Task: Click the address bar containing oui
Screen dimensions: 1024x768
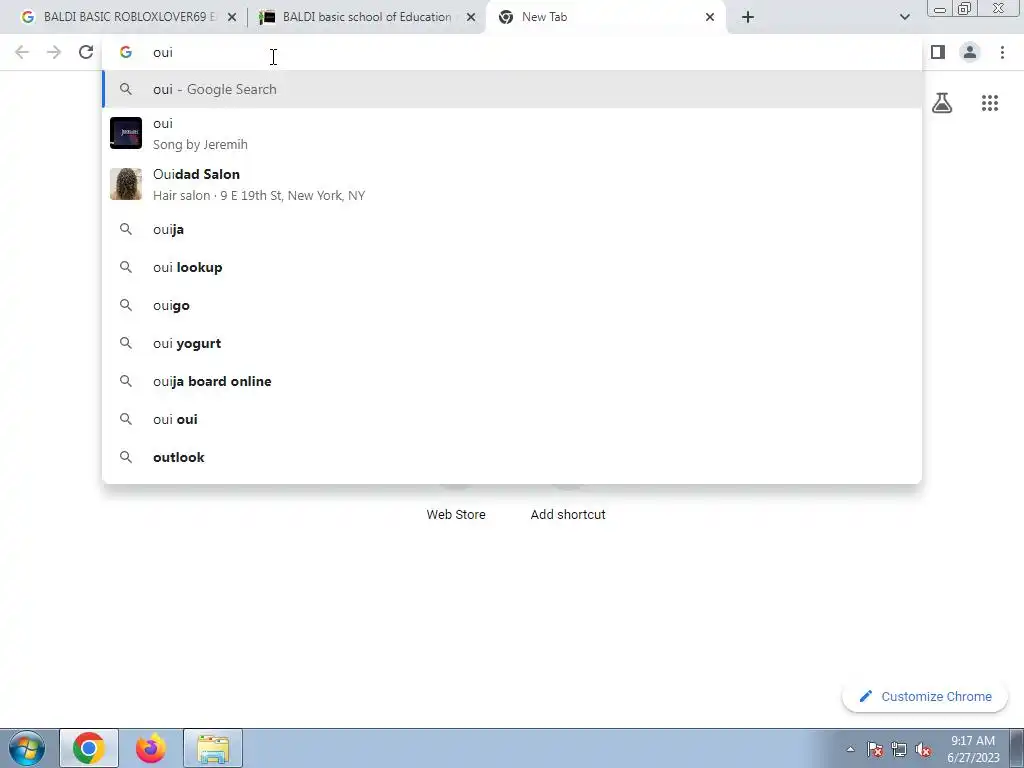Action: [512, 52]
